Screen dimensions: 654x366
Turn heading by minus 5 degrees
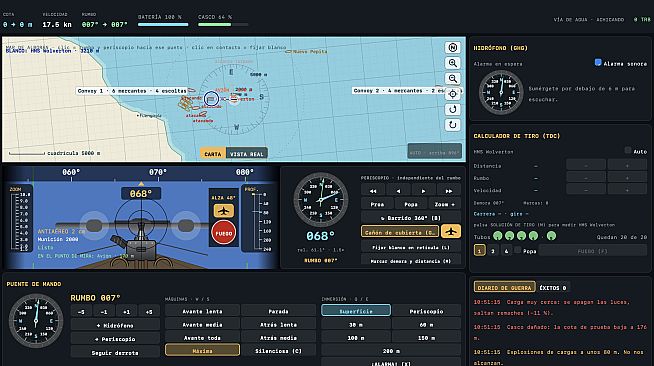pyautogui.click(x=81, y=311)
